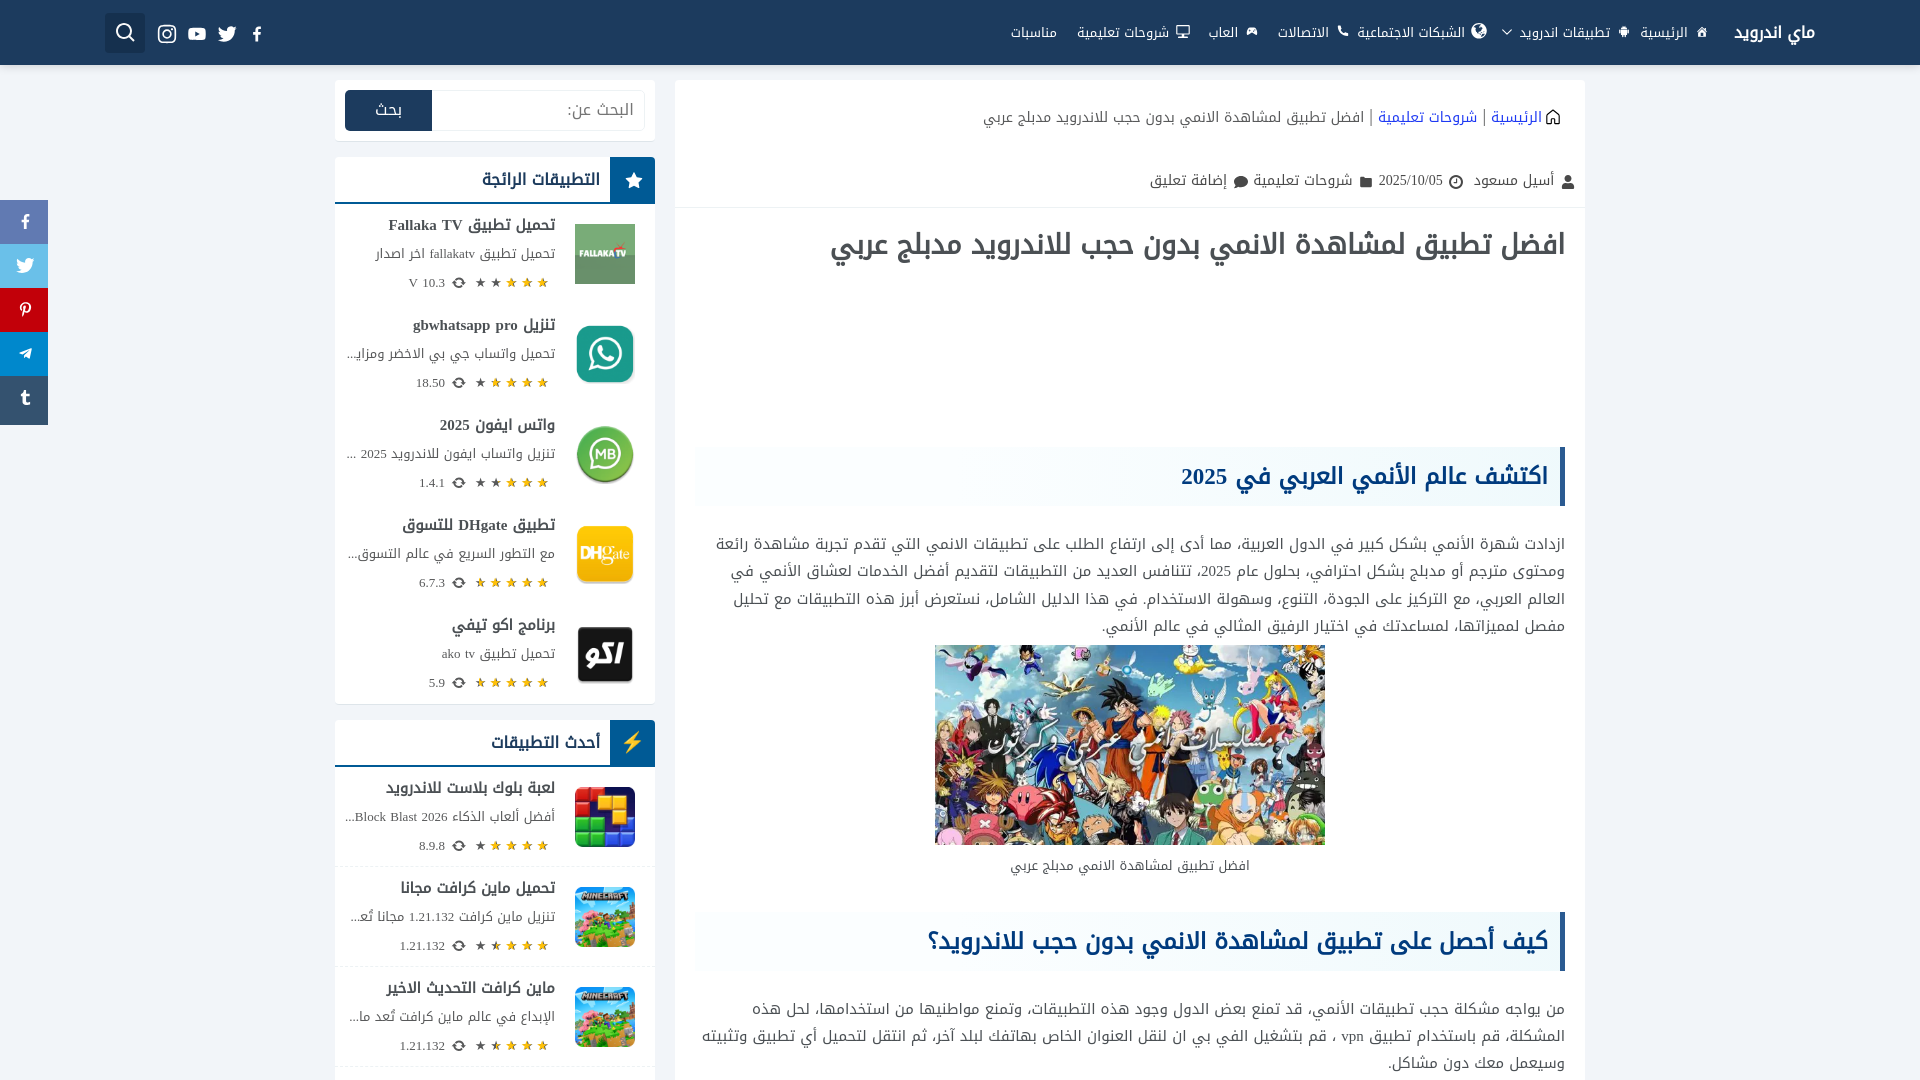Screen dimensions: 1920x1080
Task: Click the بحث search button
Action: pyautogui.click(x=388, y=110)
